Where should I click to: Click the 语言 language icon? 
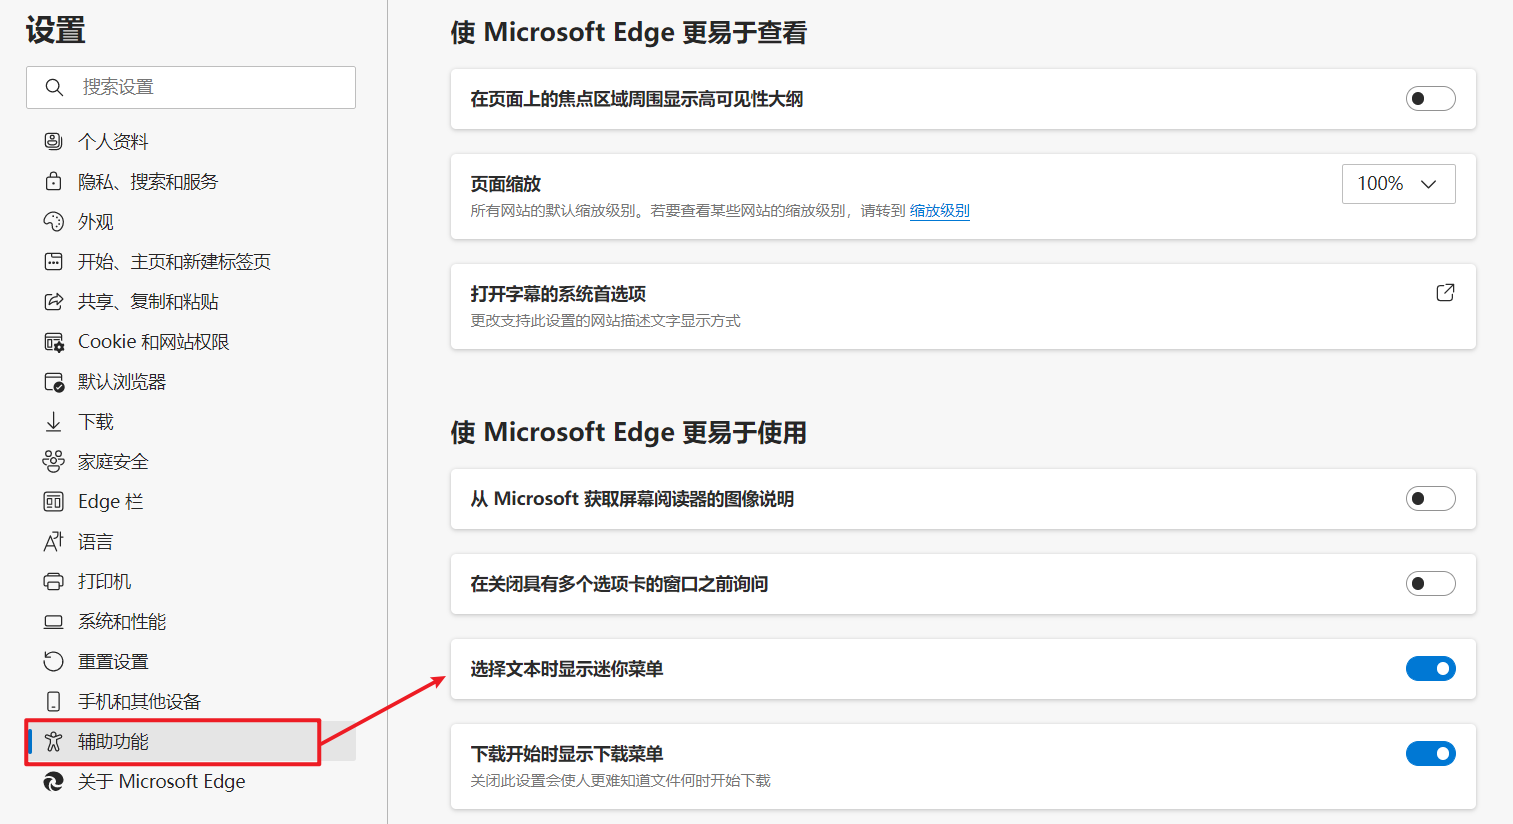[x=54, y=541]
